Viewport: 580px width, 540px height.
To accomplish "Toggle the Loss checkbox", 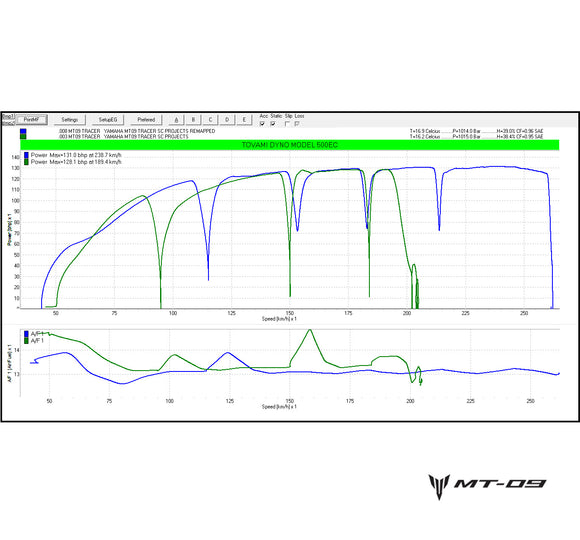I will (297, 124).
